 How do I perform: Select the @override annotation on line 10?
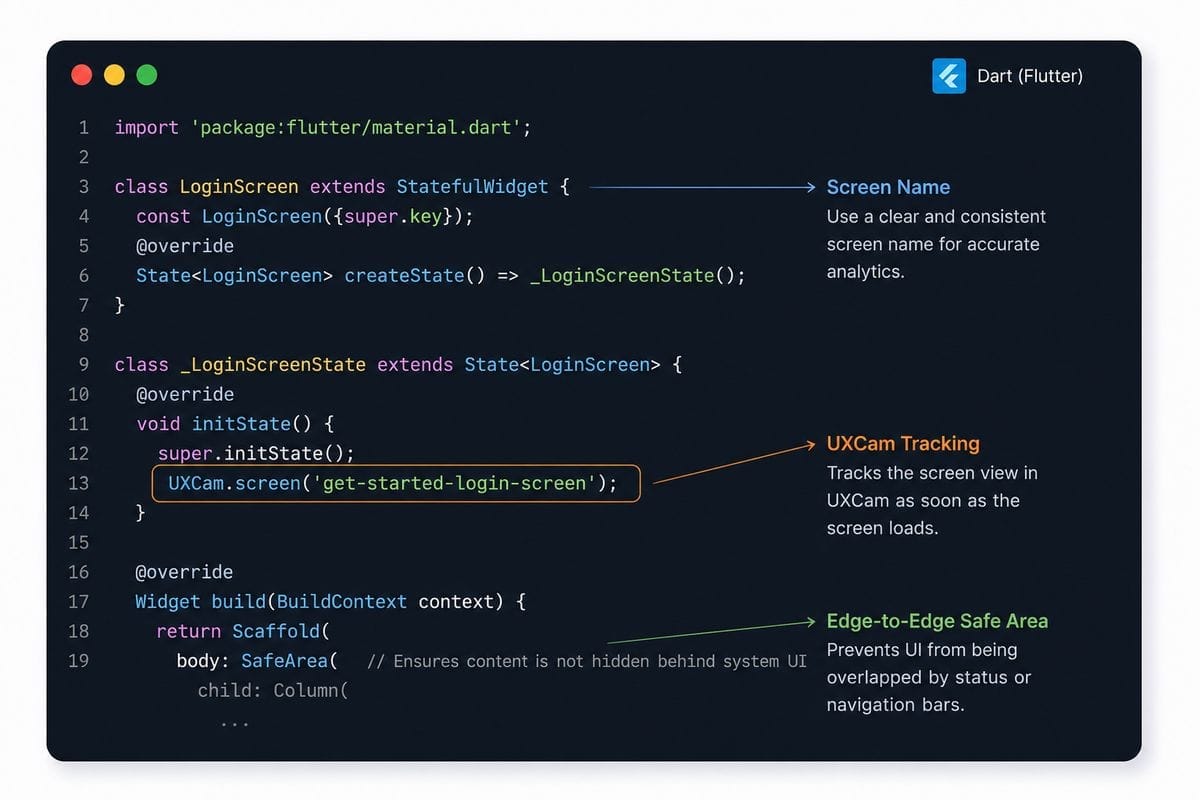[185, 394]
